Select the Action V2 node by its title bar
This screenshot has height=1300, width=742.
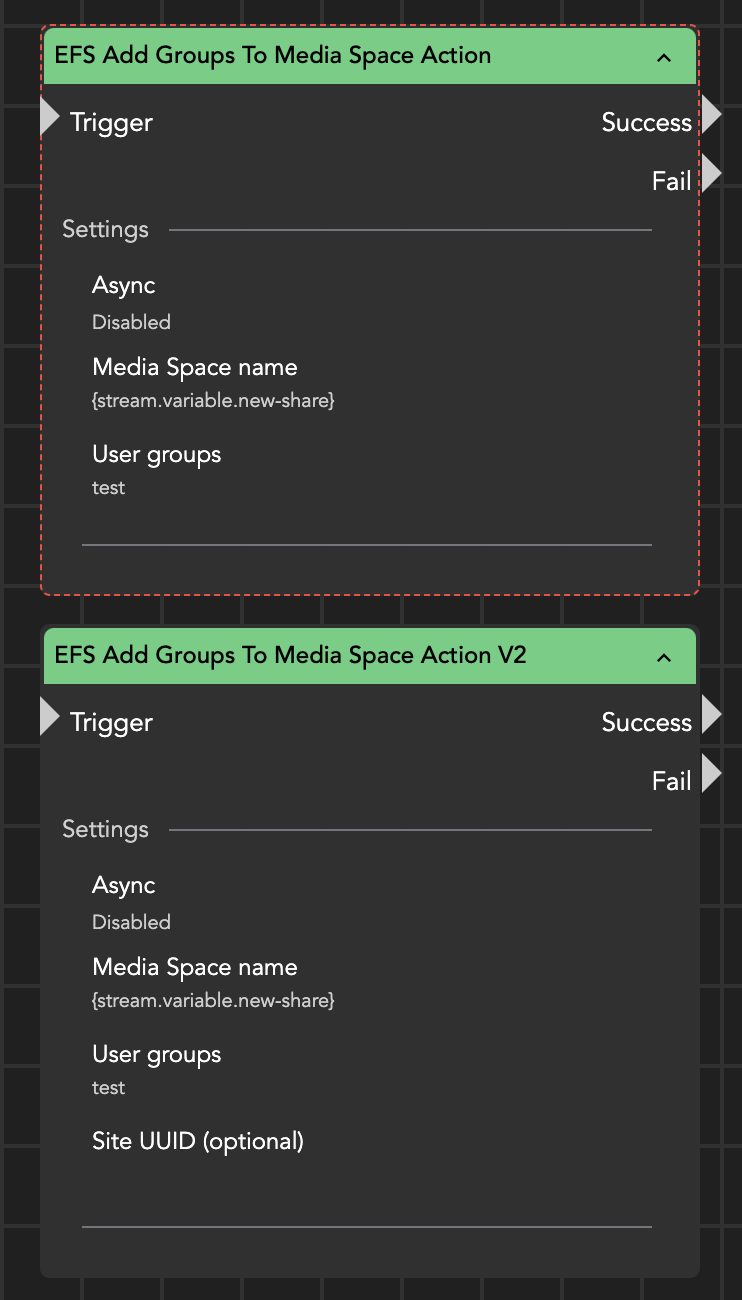point(300,656)
